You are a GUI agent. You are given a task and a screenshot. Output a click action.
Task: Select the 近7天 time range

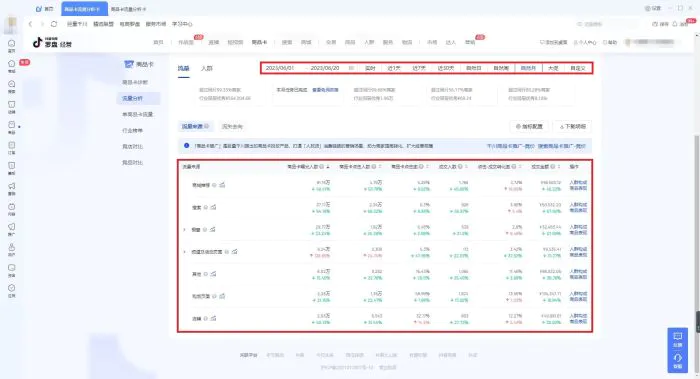click(x=419, y=68)
